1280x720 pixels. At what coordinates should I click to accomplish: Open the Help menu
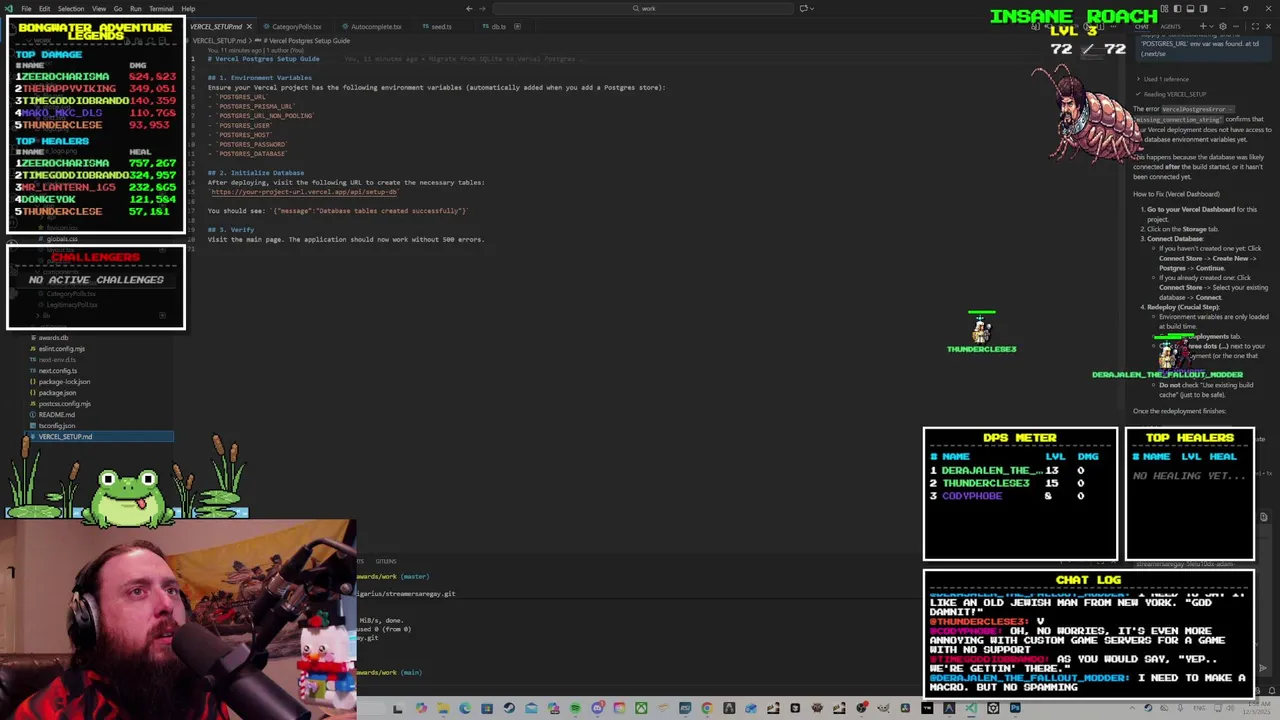coord(188,8)
